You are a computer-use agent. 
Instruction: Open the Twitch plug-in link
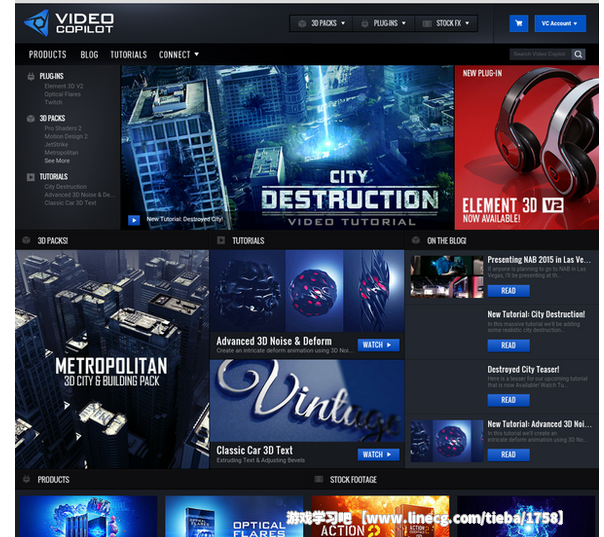(53, 102)
